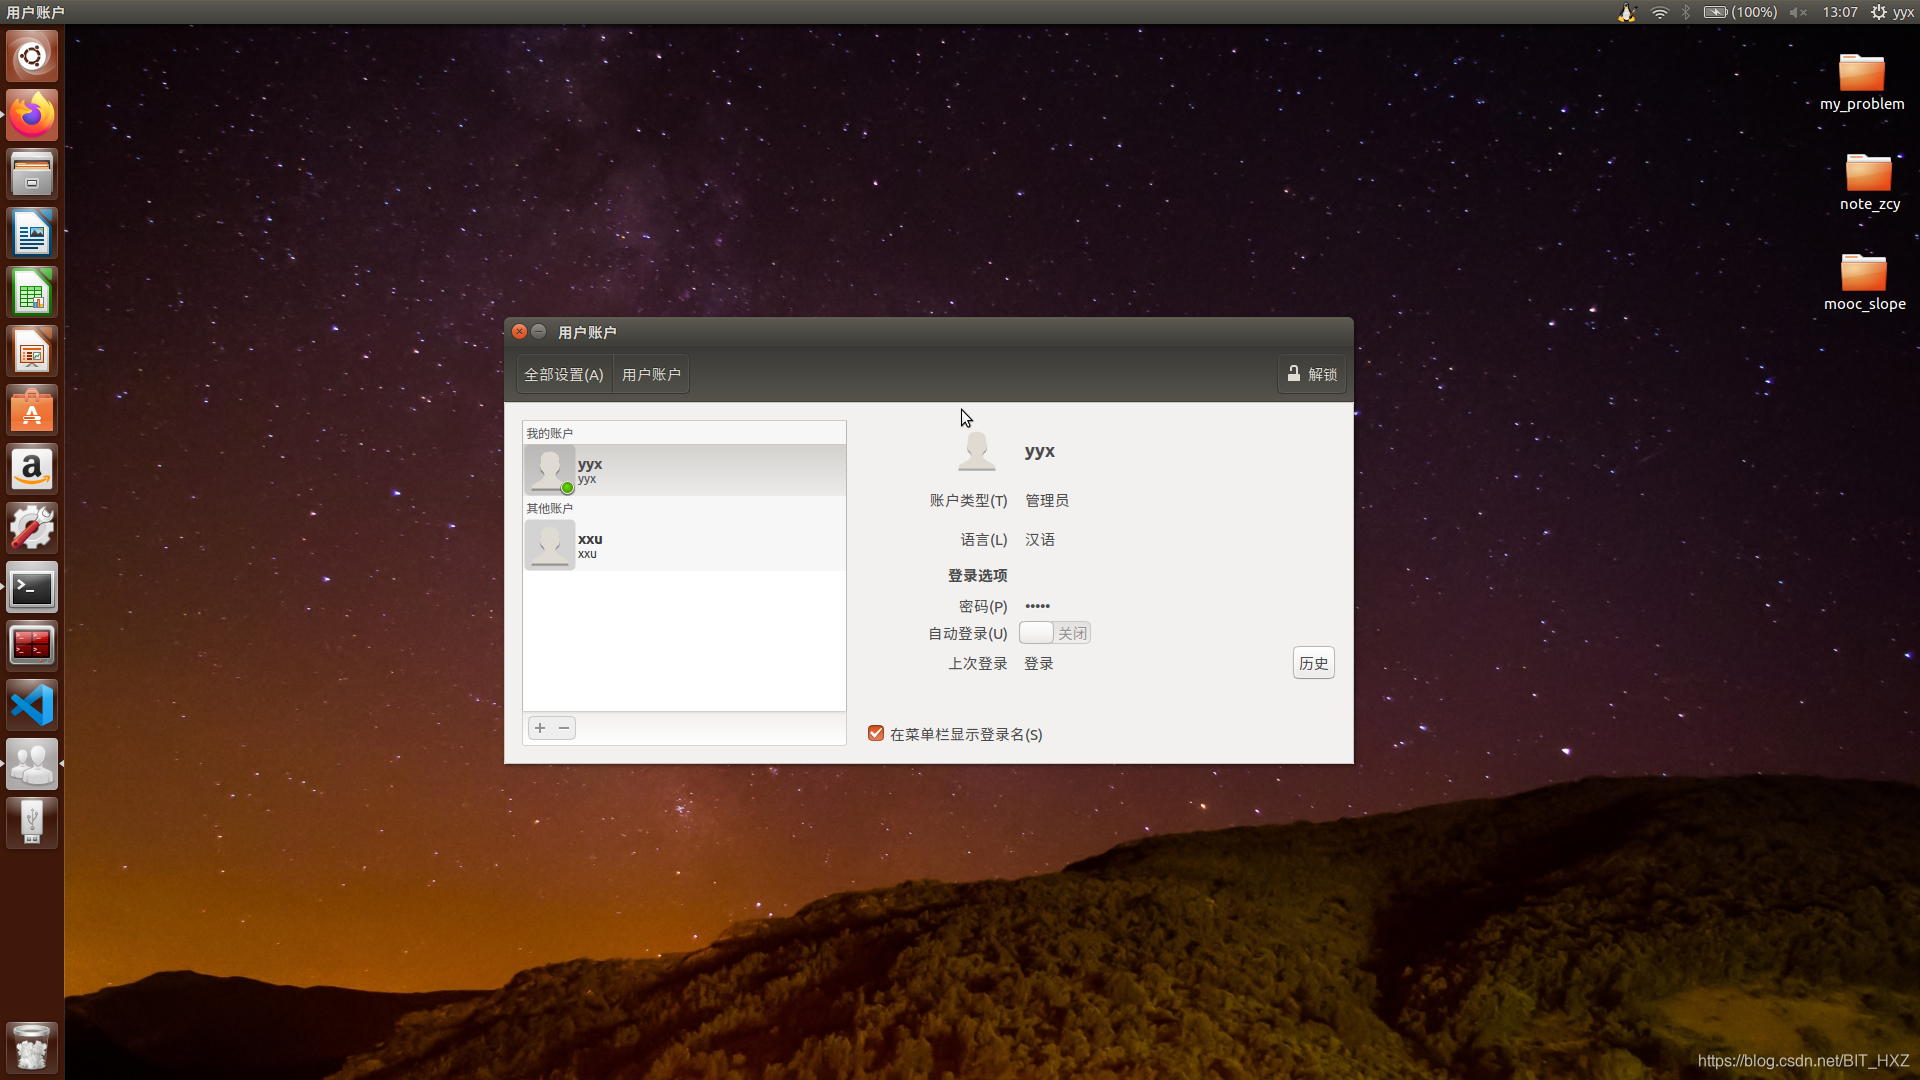Click the password (密码) dots field
This screenshot has width=1920, height=1080.
1038,606
